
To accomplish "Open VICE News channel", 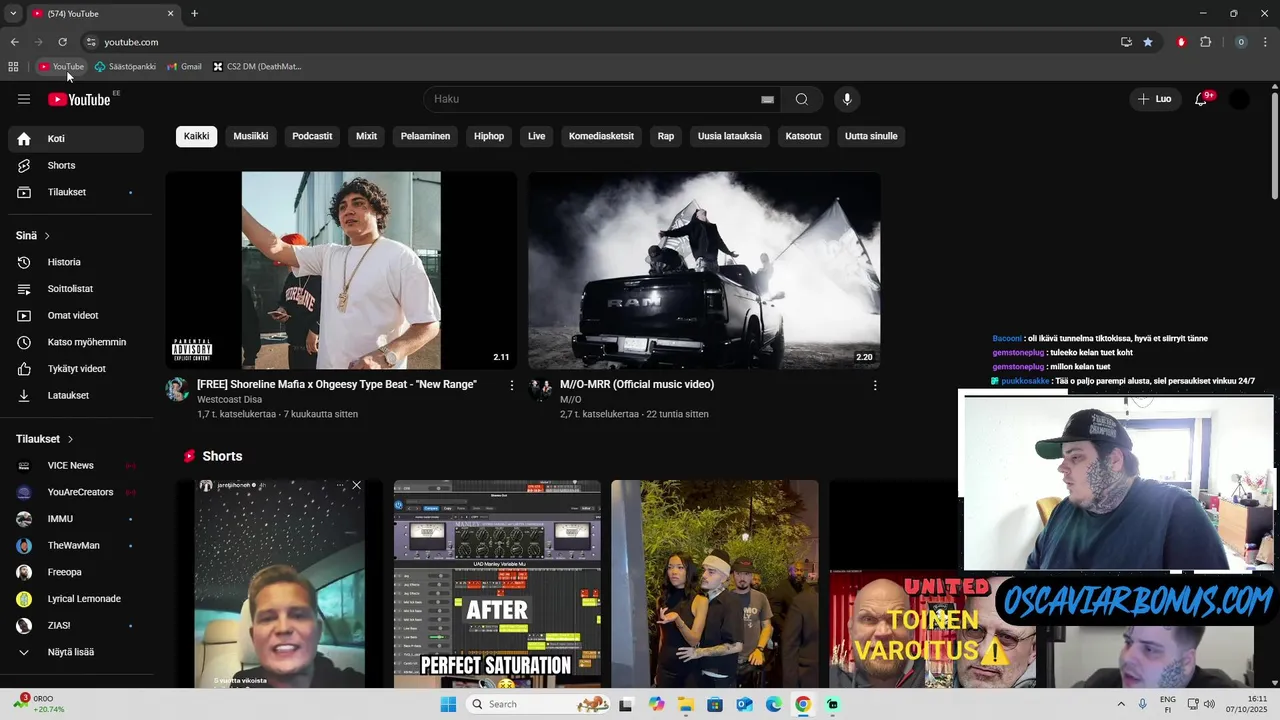I will click(x=76, y=465).
